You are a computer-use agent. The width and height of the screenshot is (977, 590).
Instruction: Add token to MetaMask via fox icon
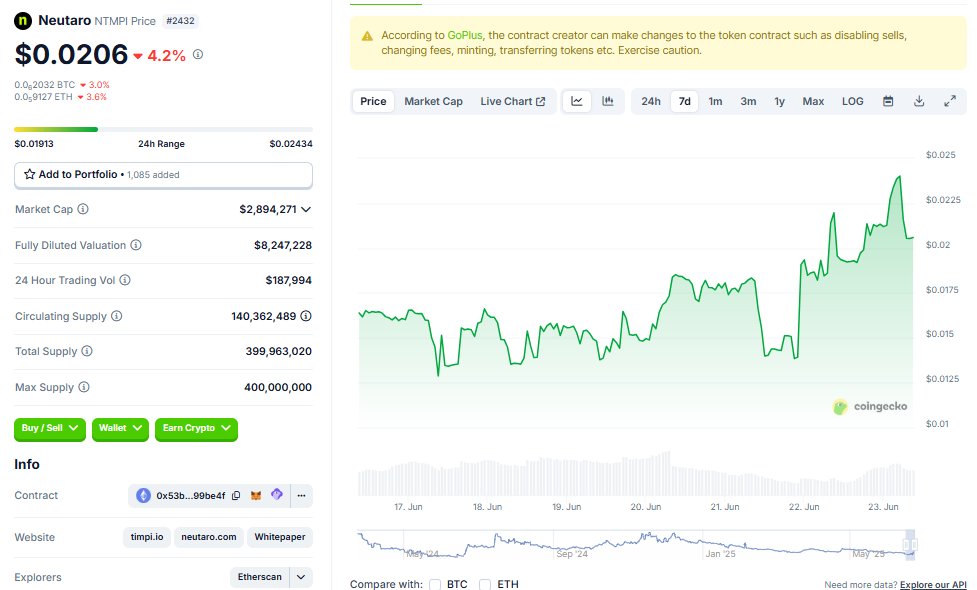256,496
